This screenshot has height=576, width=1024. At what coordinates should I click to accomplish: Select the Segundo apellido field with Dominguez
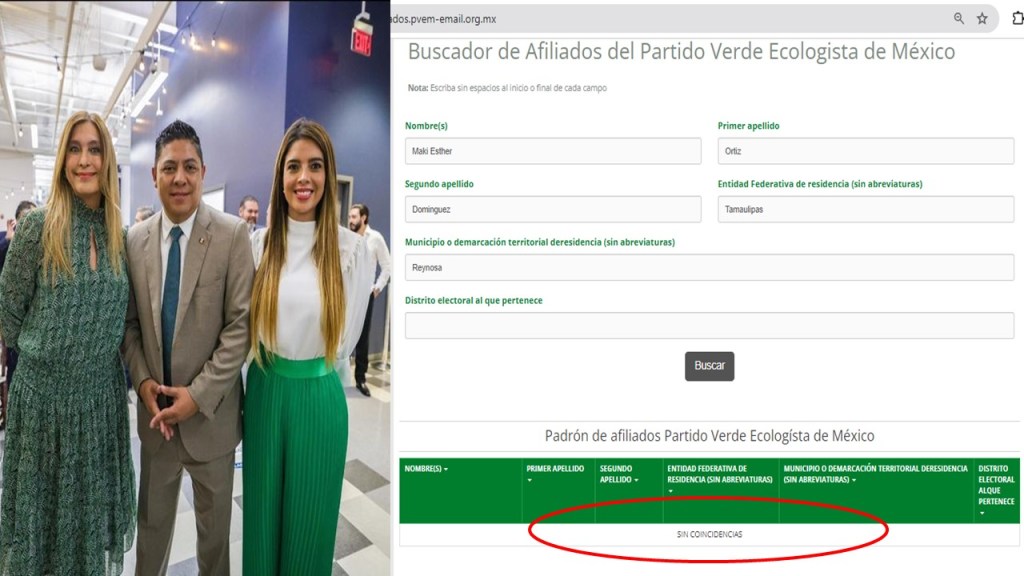(552, 209)
